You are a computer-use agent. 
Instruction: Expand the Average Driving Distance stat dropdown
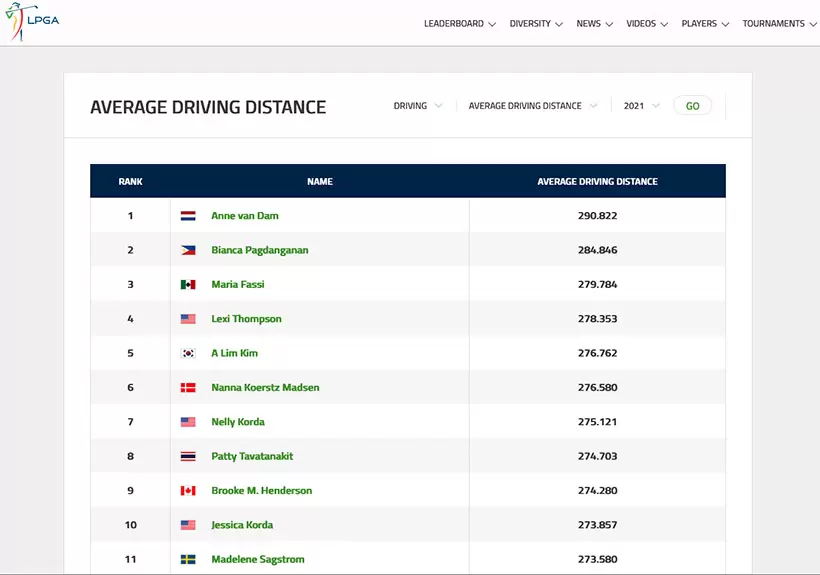532,106
